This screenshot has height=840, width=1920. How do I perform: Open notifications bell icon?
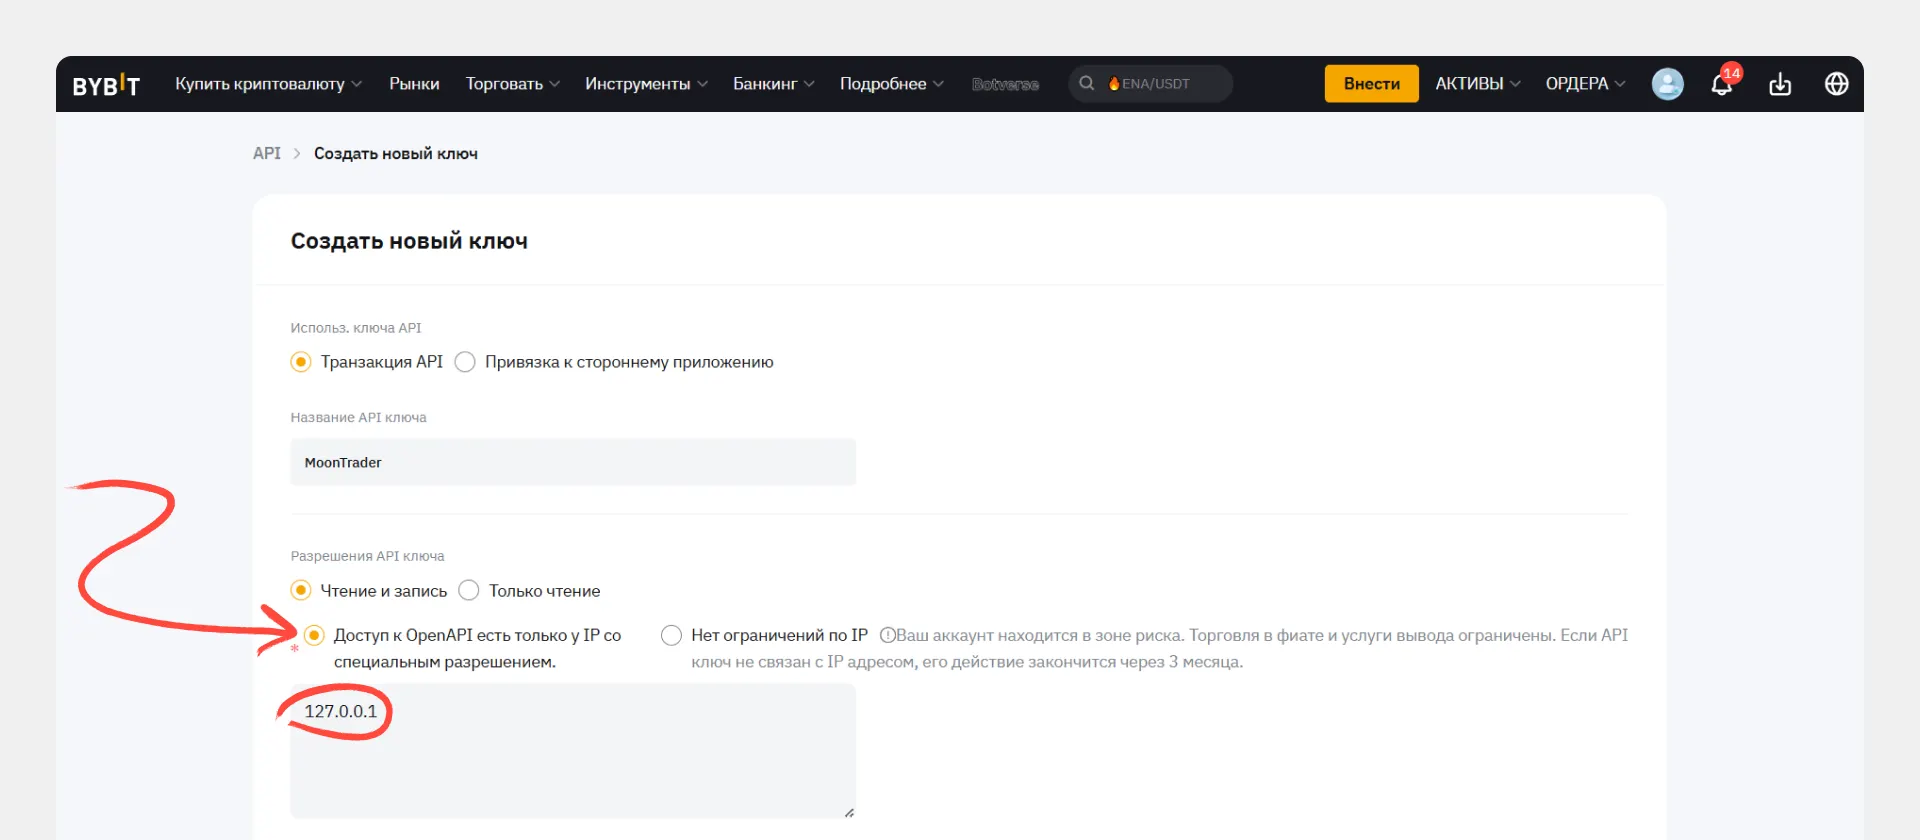[1722, 84]
